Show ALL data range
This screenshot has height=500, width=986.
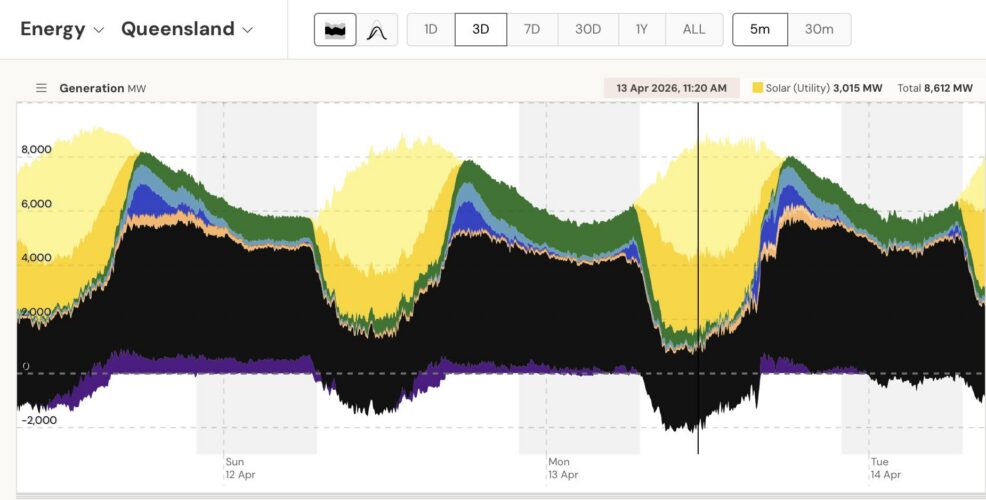694,30
